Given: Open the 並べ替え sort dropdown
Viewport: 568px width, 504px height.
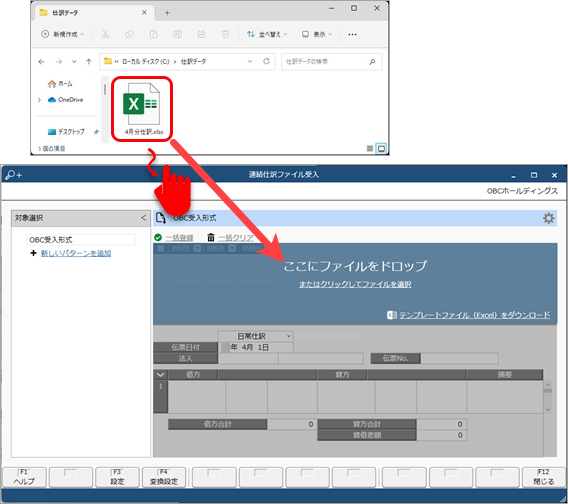Looking at the screenshot, I should (x=267, y=34).
